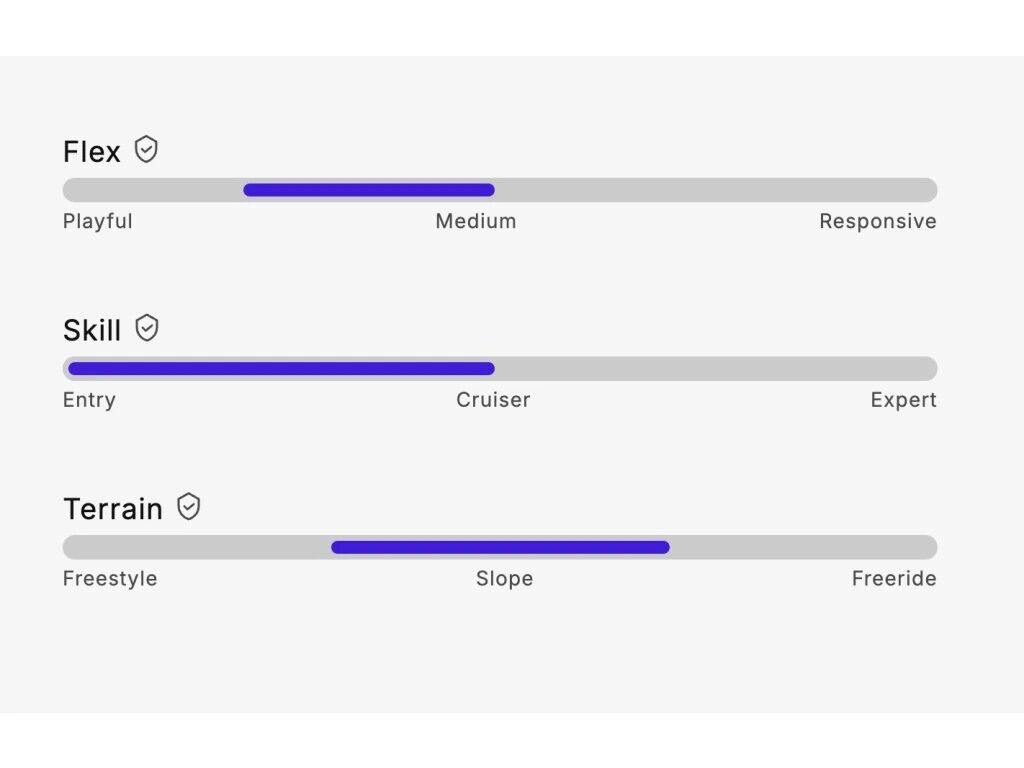This screenshot has width=1024, height=768.
Task: Click the purple Skill range bar
Action: click(x=281, y=368)
